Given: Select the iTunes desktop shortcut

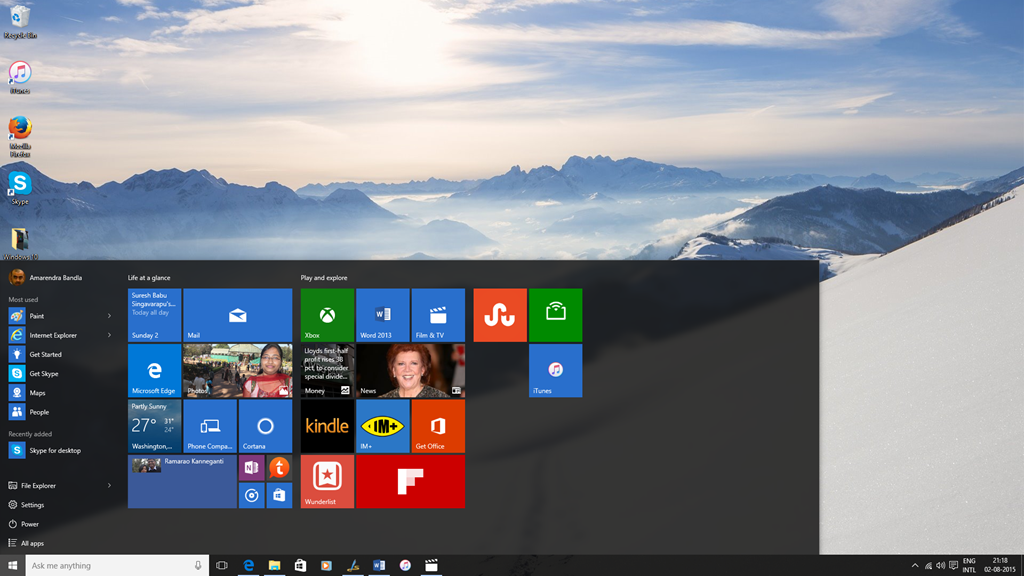Looking at the screenshot, I should click(20, 77).
